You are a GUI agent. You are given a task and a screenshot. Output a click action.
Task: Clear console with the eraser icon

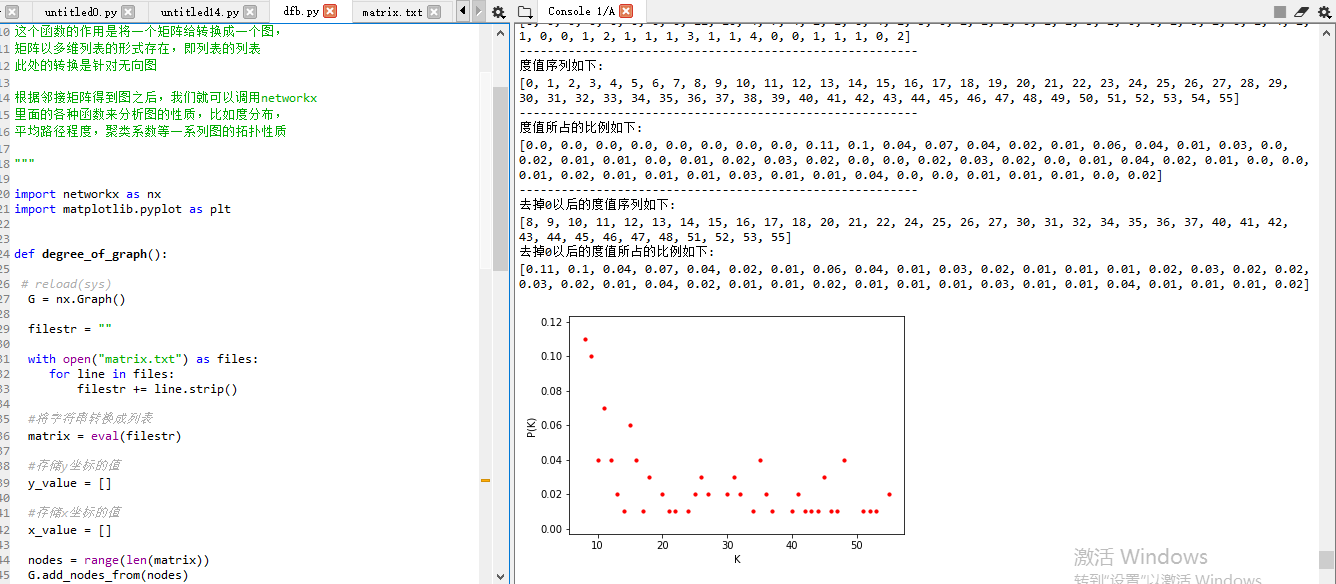click(x=1301, y=12)
